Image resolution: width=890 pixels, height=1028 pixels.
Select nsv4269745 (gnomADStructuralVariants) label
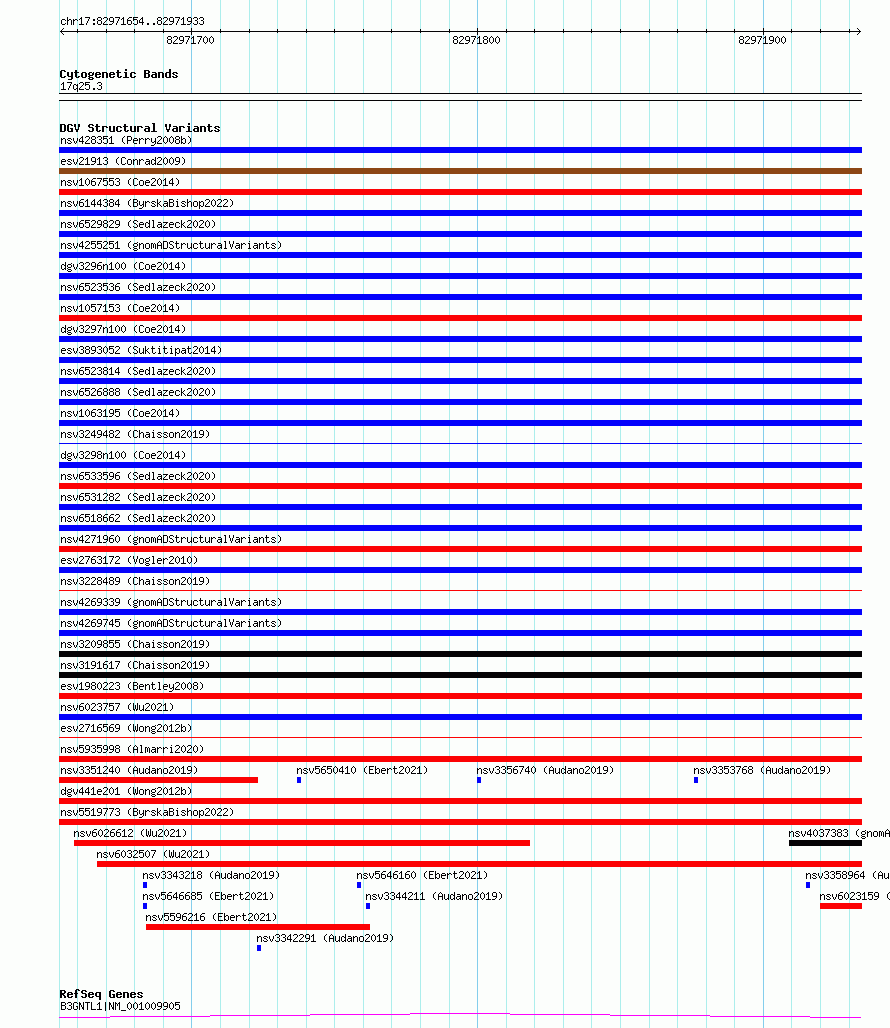(171, 623)
